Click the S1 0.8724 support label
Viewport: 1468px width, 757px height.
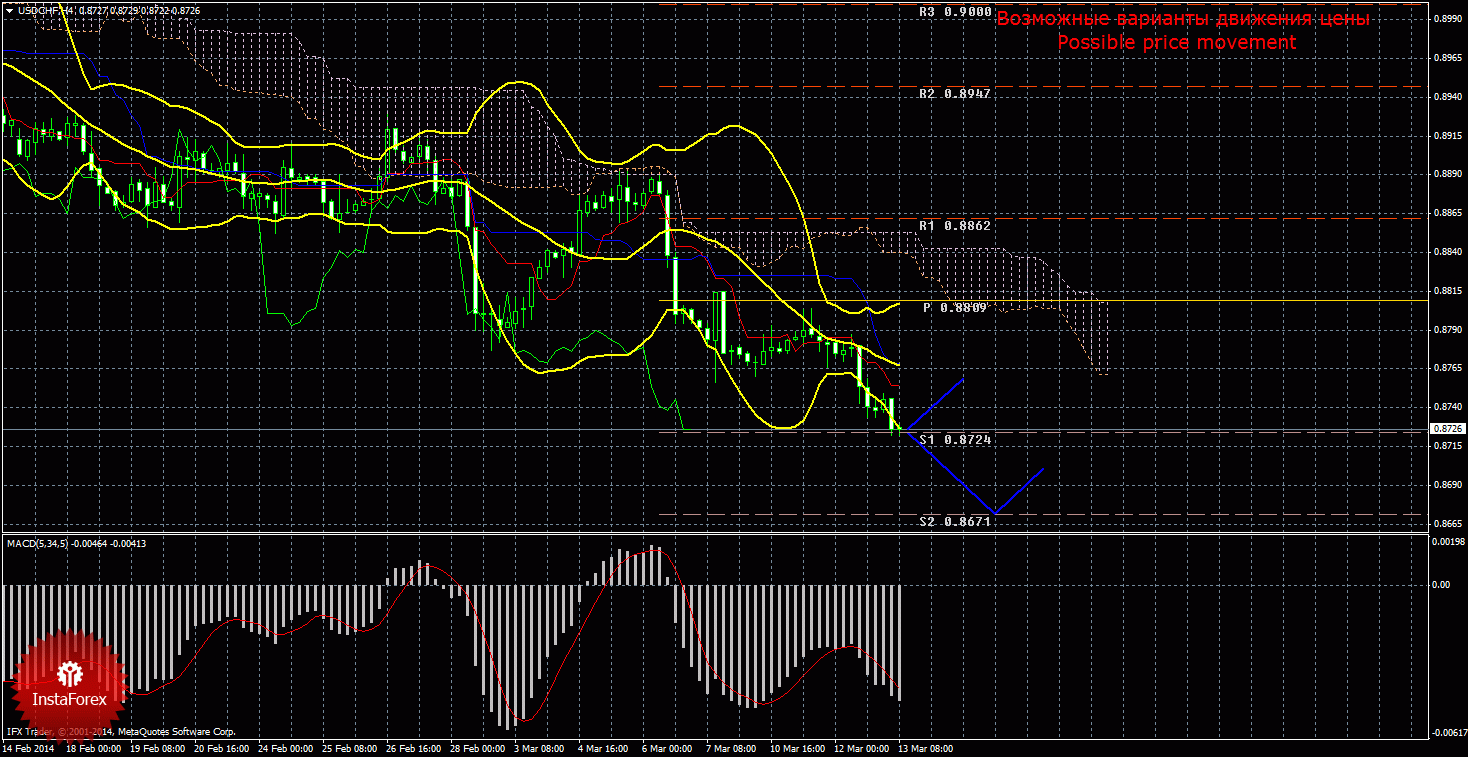[955, 440]
